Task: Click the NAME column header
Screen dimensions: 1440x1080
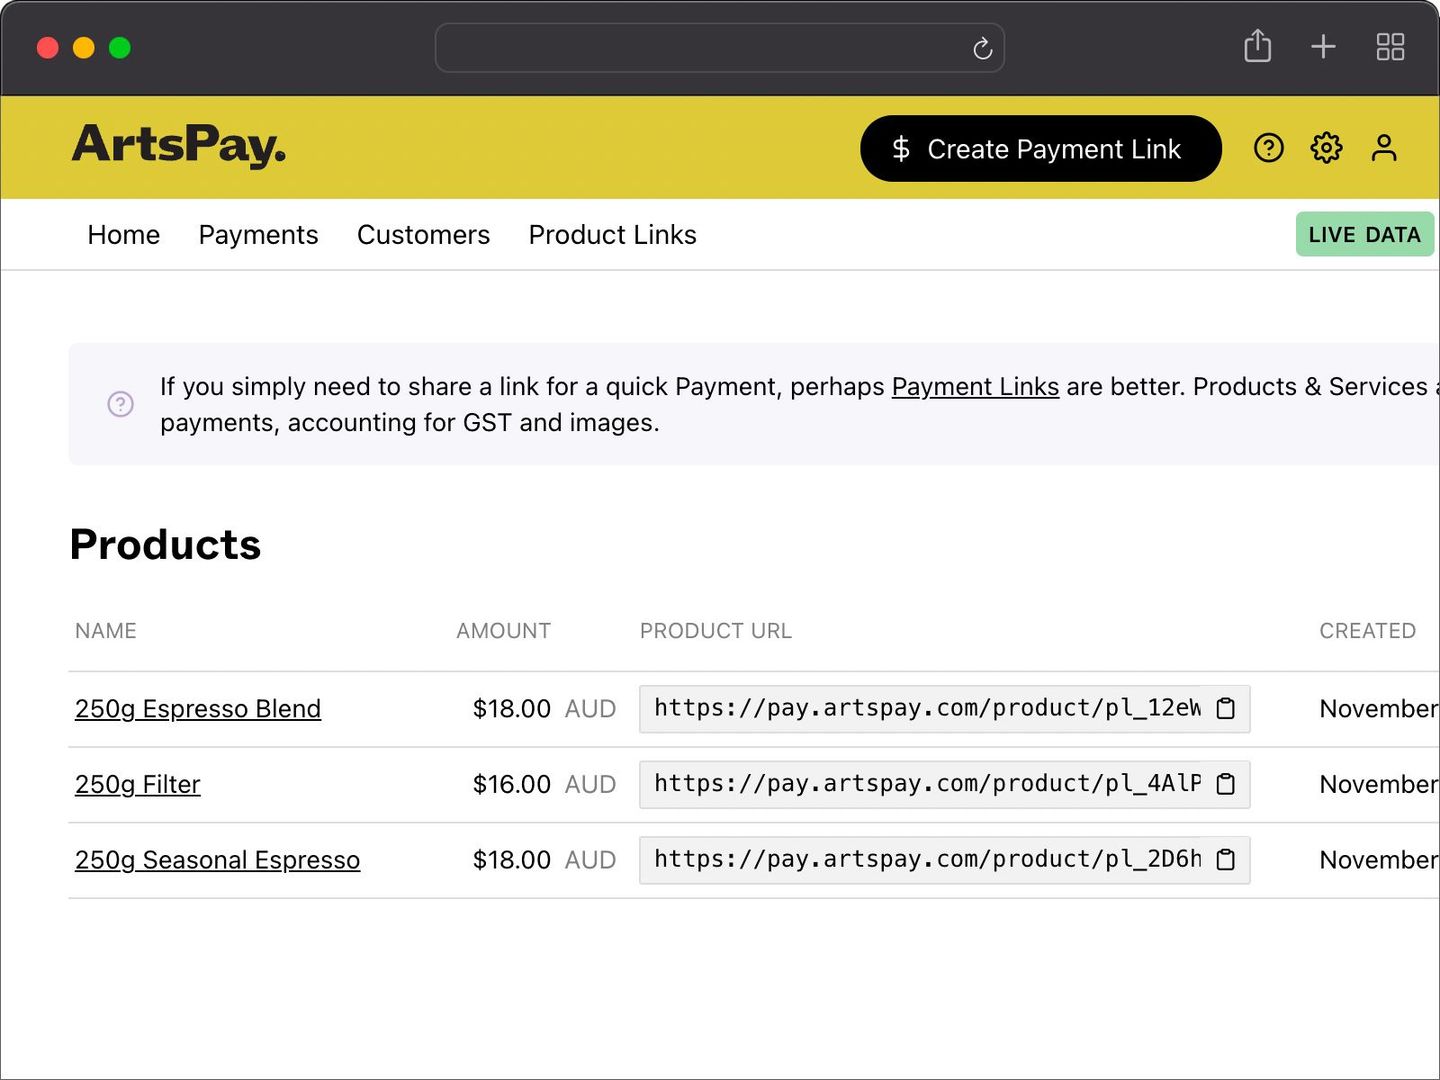Action: pyautogui.click(x=106, y=631)
